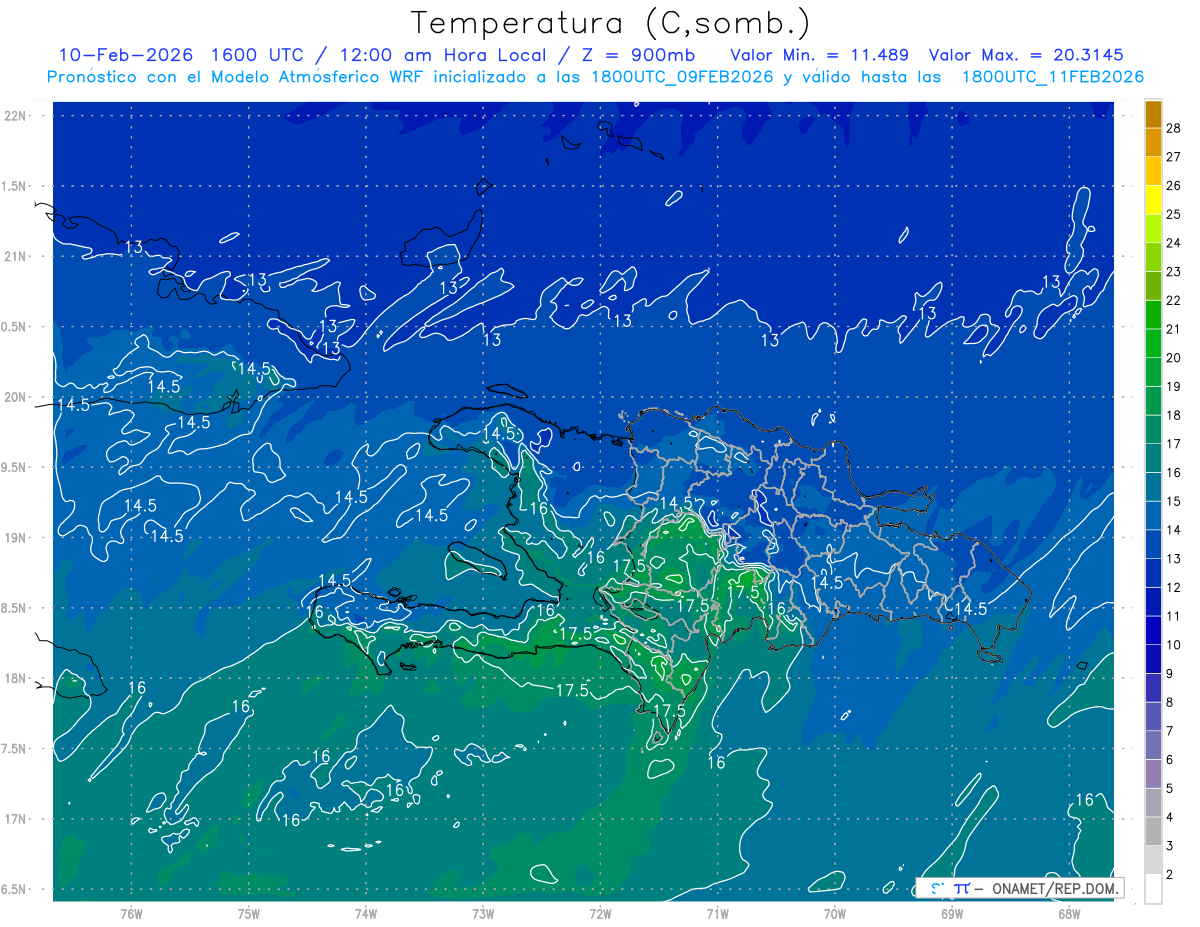Click the '2' value on the color legend
The image size is (1200, 927).
(1170, 875)
